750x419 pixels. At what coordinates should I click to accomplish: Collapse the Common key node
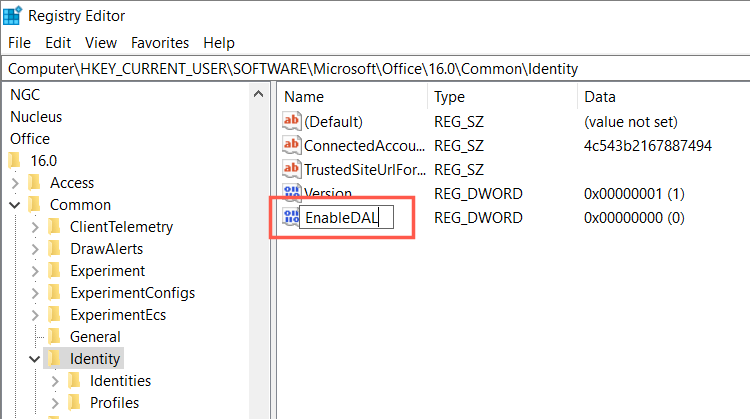(x=15, y=205)
